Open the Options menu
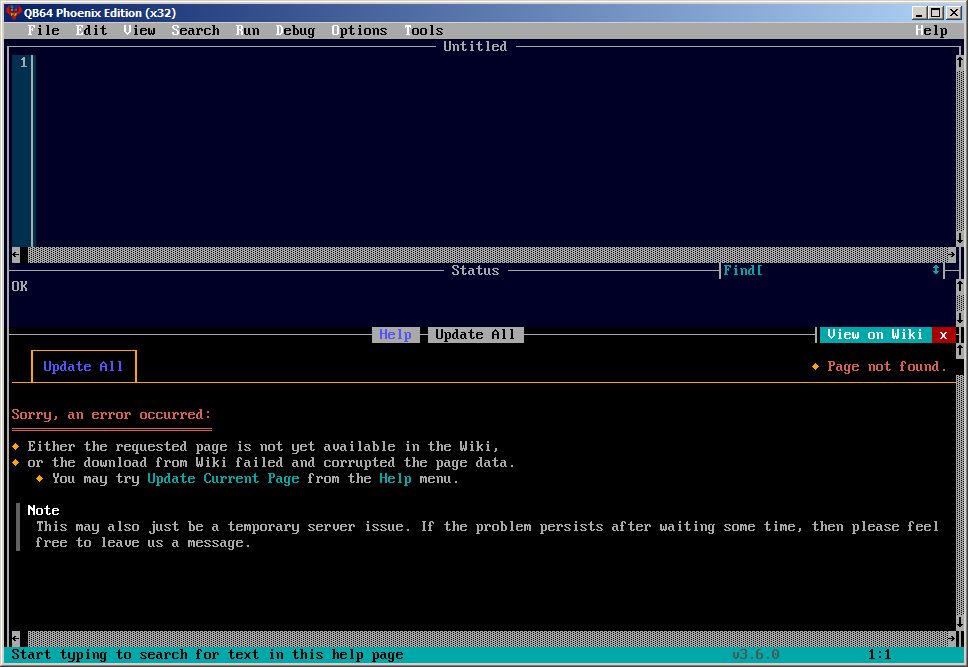The width and height of the screenshot is (968, 667). [359, 30]
